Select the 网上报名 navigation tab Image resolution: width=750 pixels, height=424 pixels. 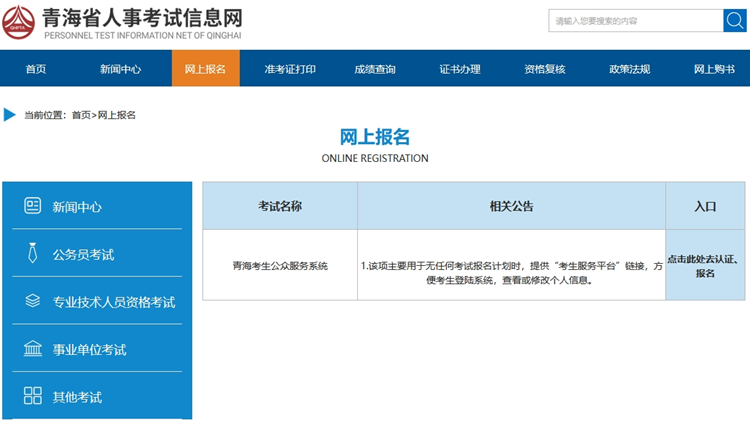point(205,69)
